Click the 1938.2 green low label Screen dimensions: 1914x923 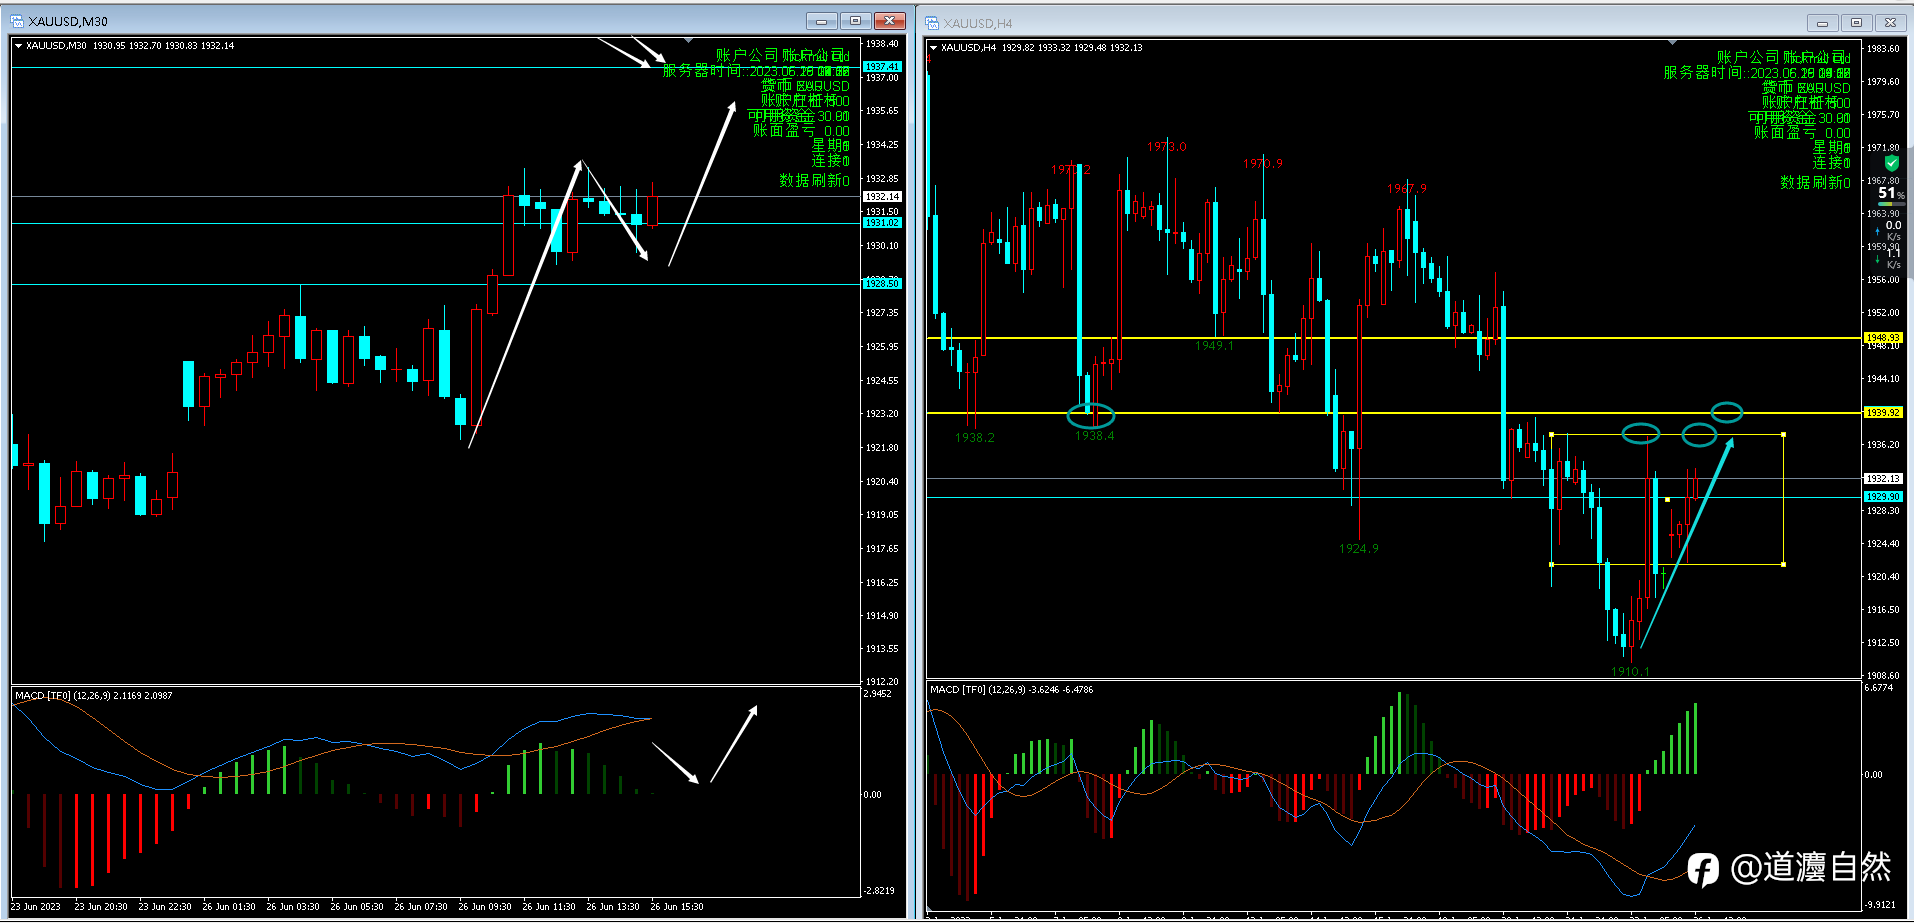[975, 438]
